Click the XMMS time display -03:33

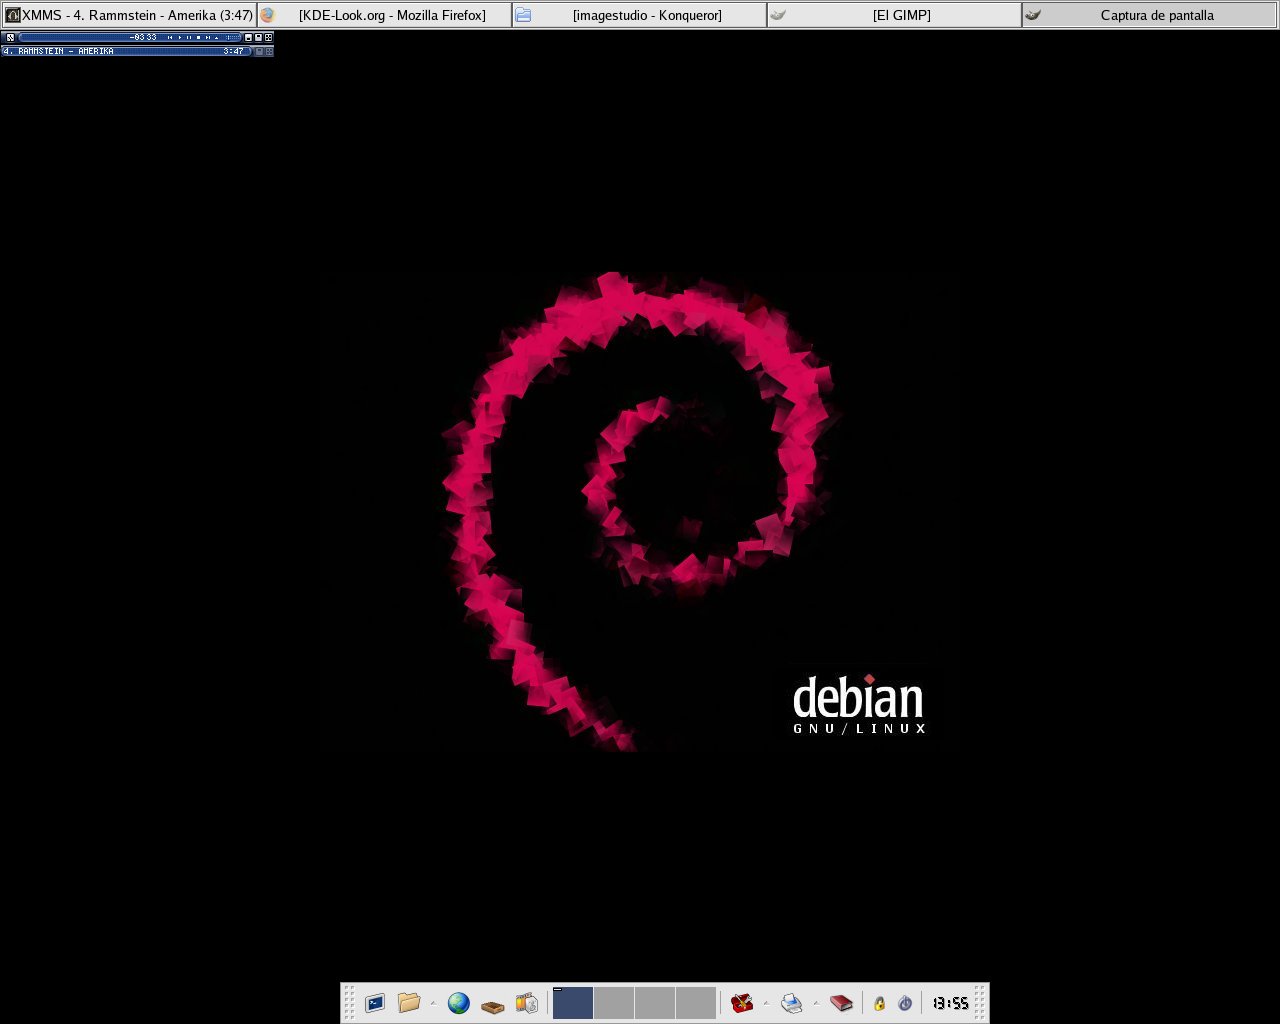143,38
